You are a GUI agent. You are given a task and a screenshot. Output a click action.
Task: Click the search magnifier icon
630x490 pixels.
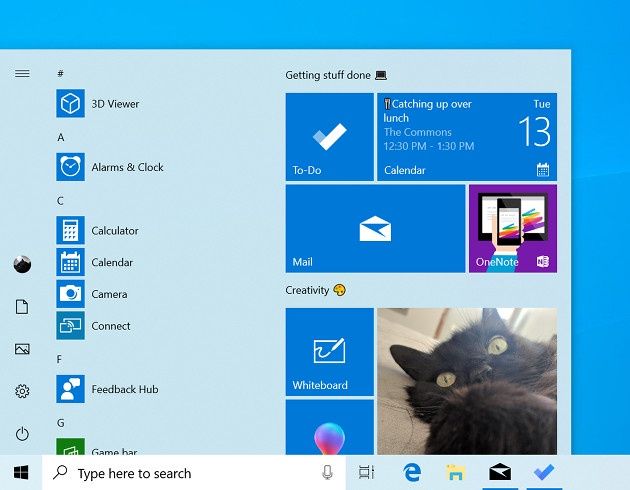pos(60,472)
